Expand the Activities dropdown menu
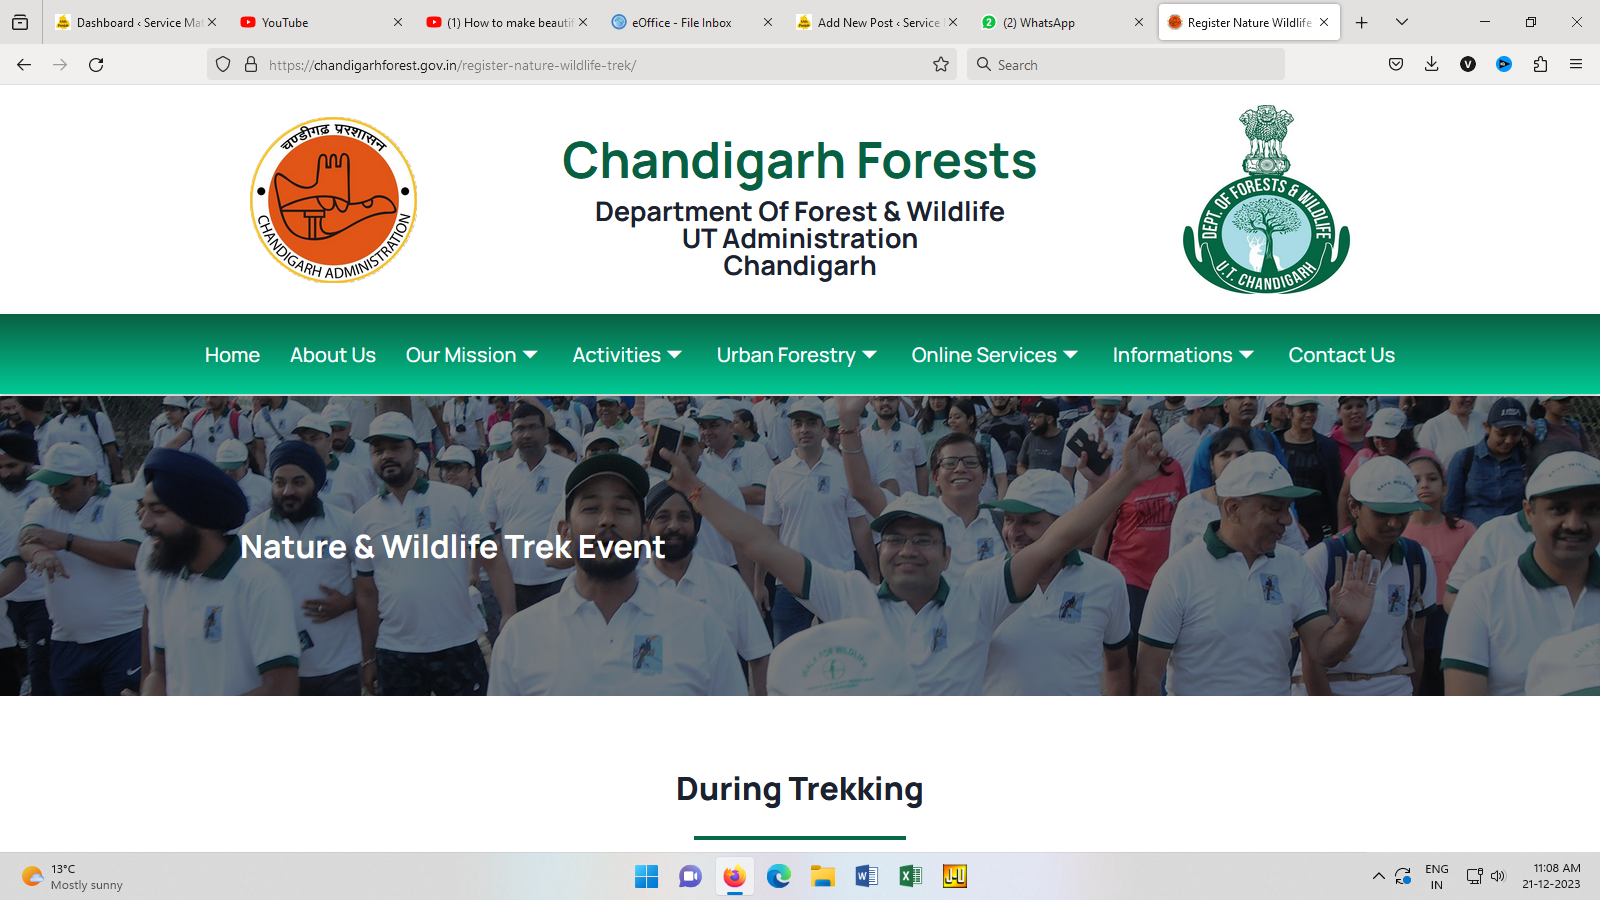This screenshot has height=900, width=1600. 627,355
